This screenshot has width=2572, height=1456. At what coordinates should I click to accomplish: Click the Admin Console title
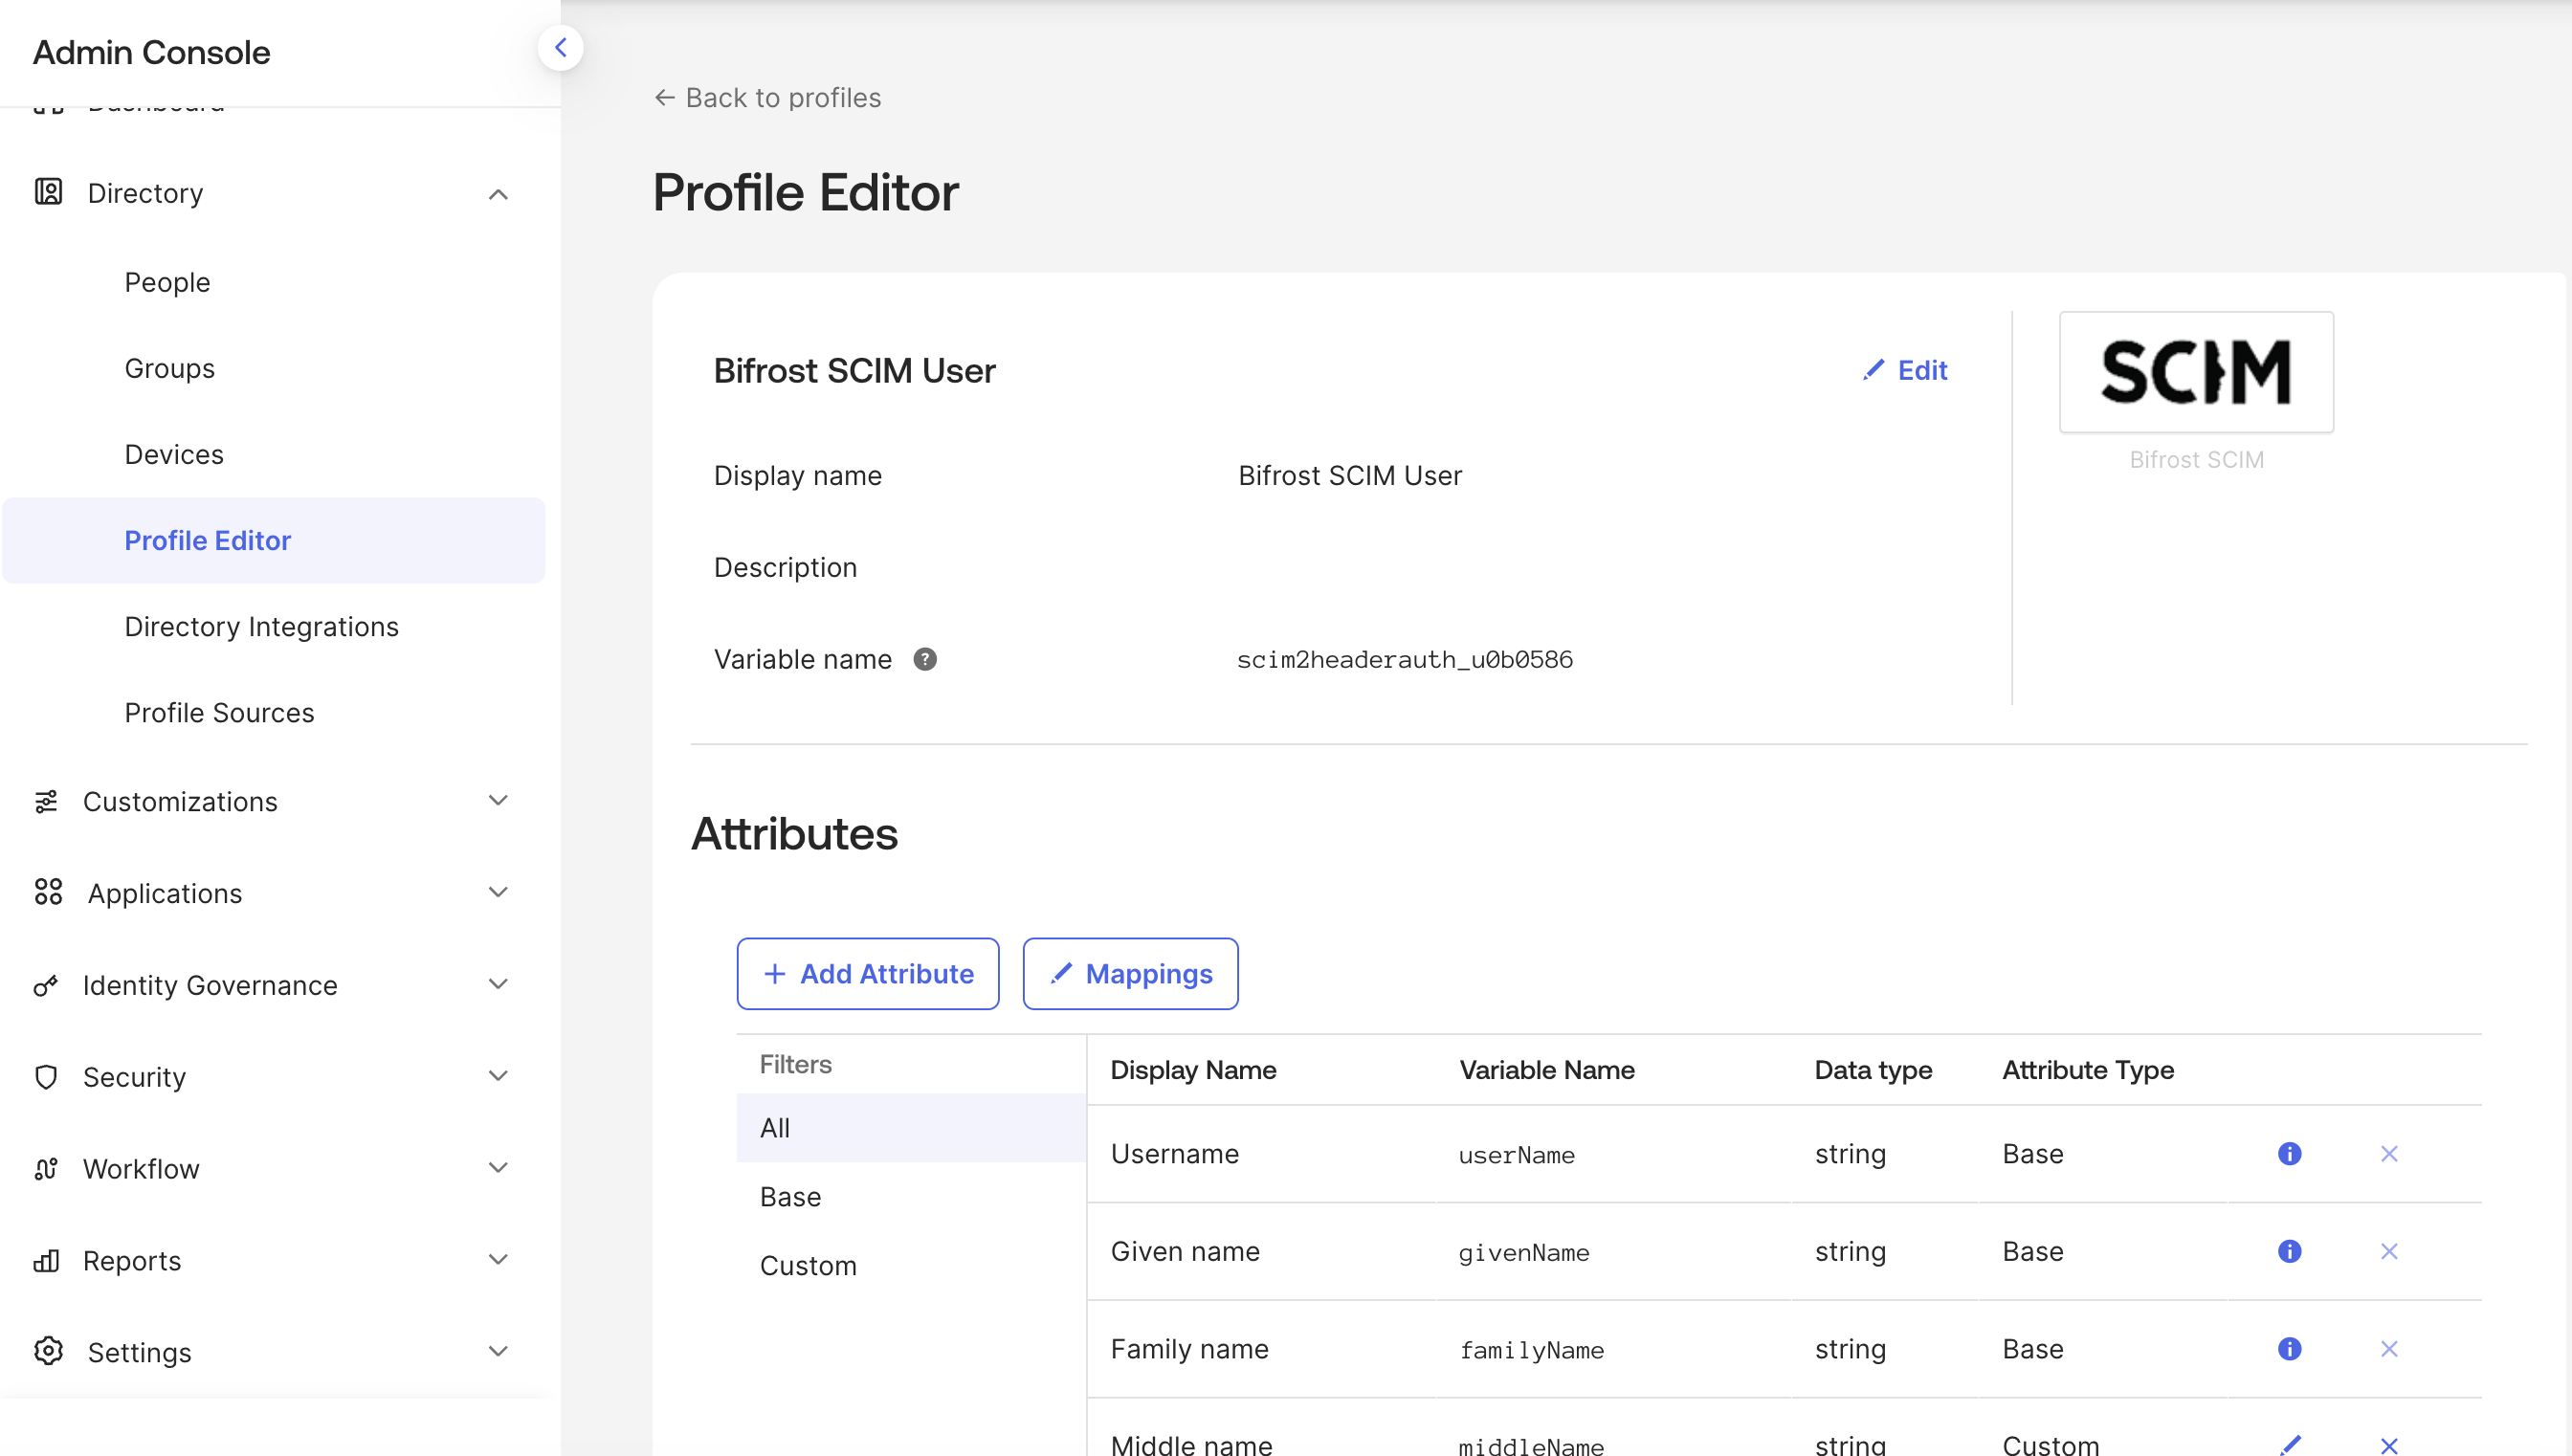click(151, 51)
